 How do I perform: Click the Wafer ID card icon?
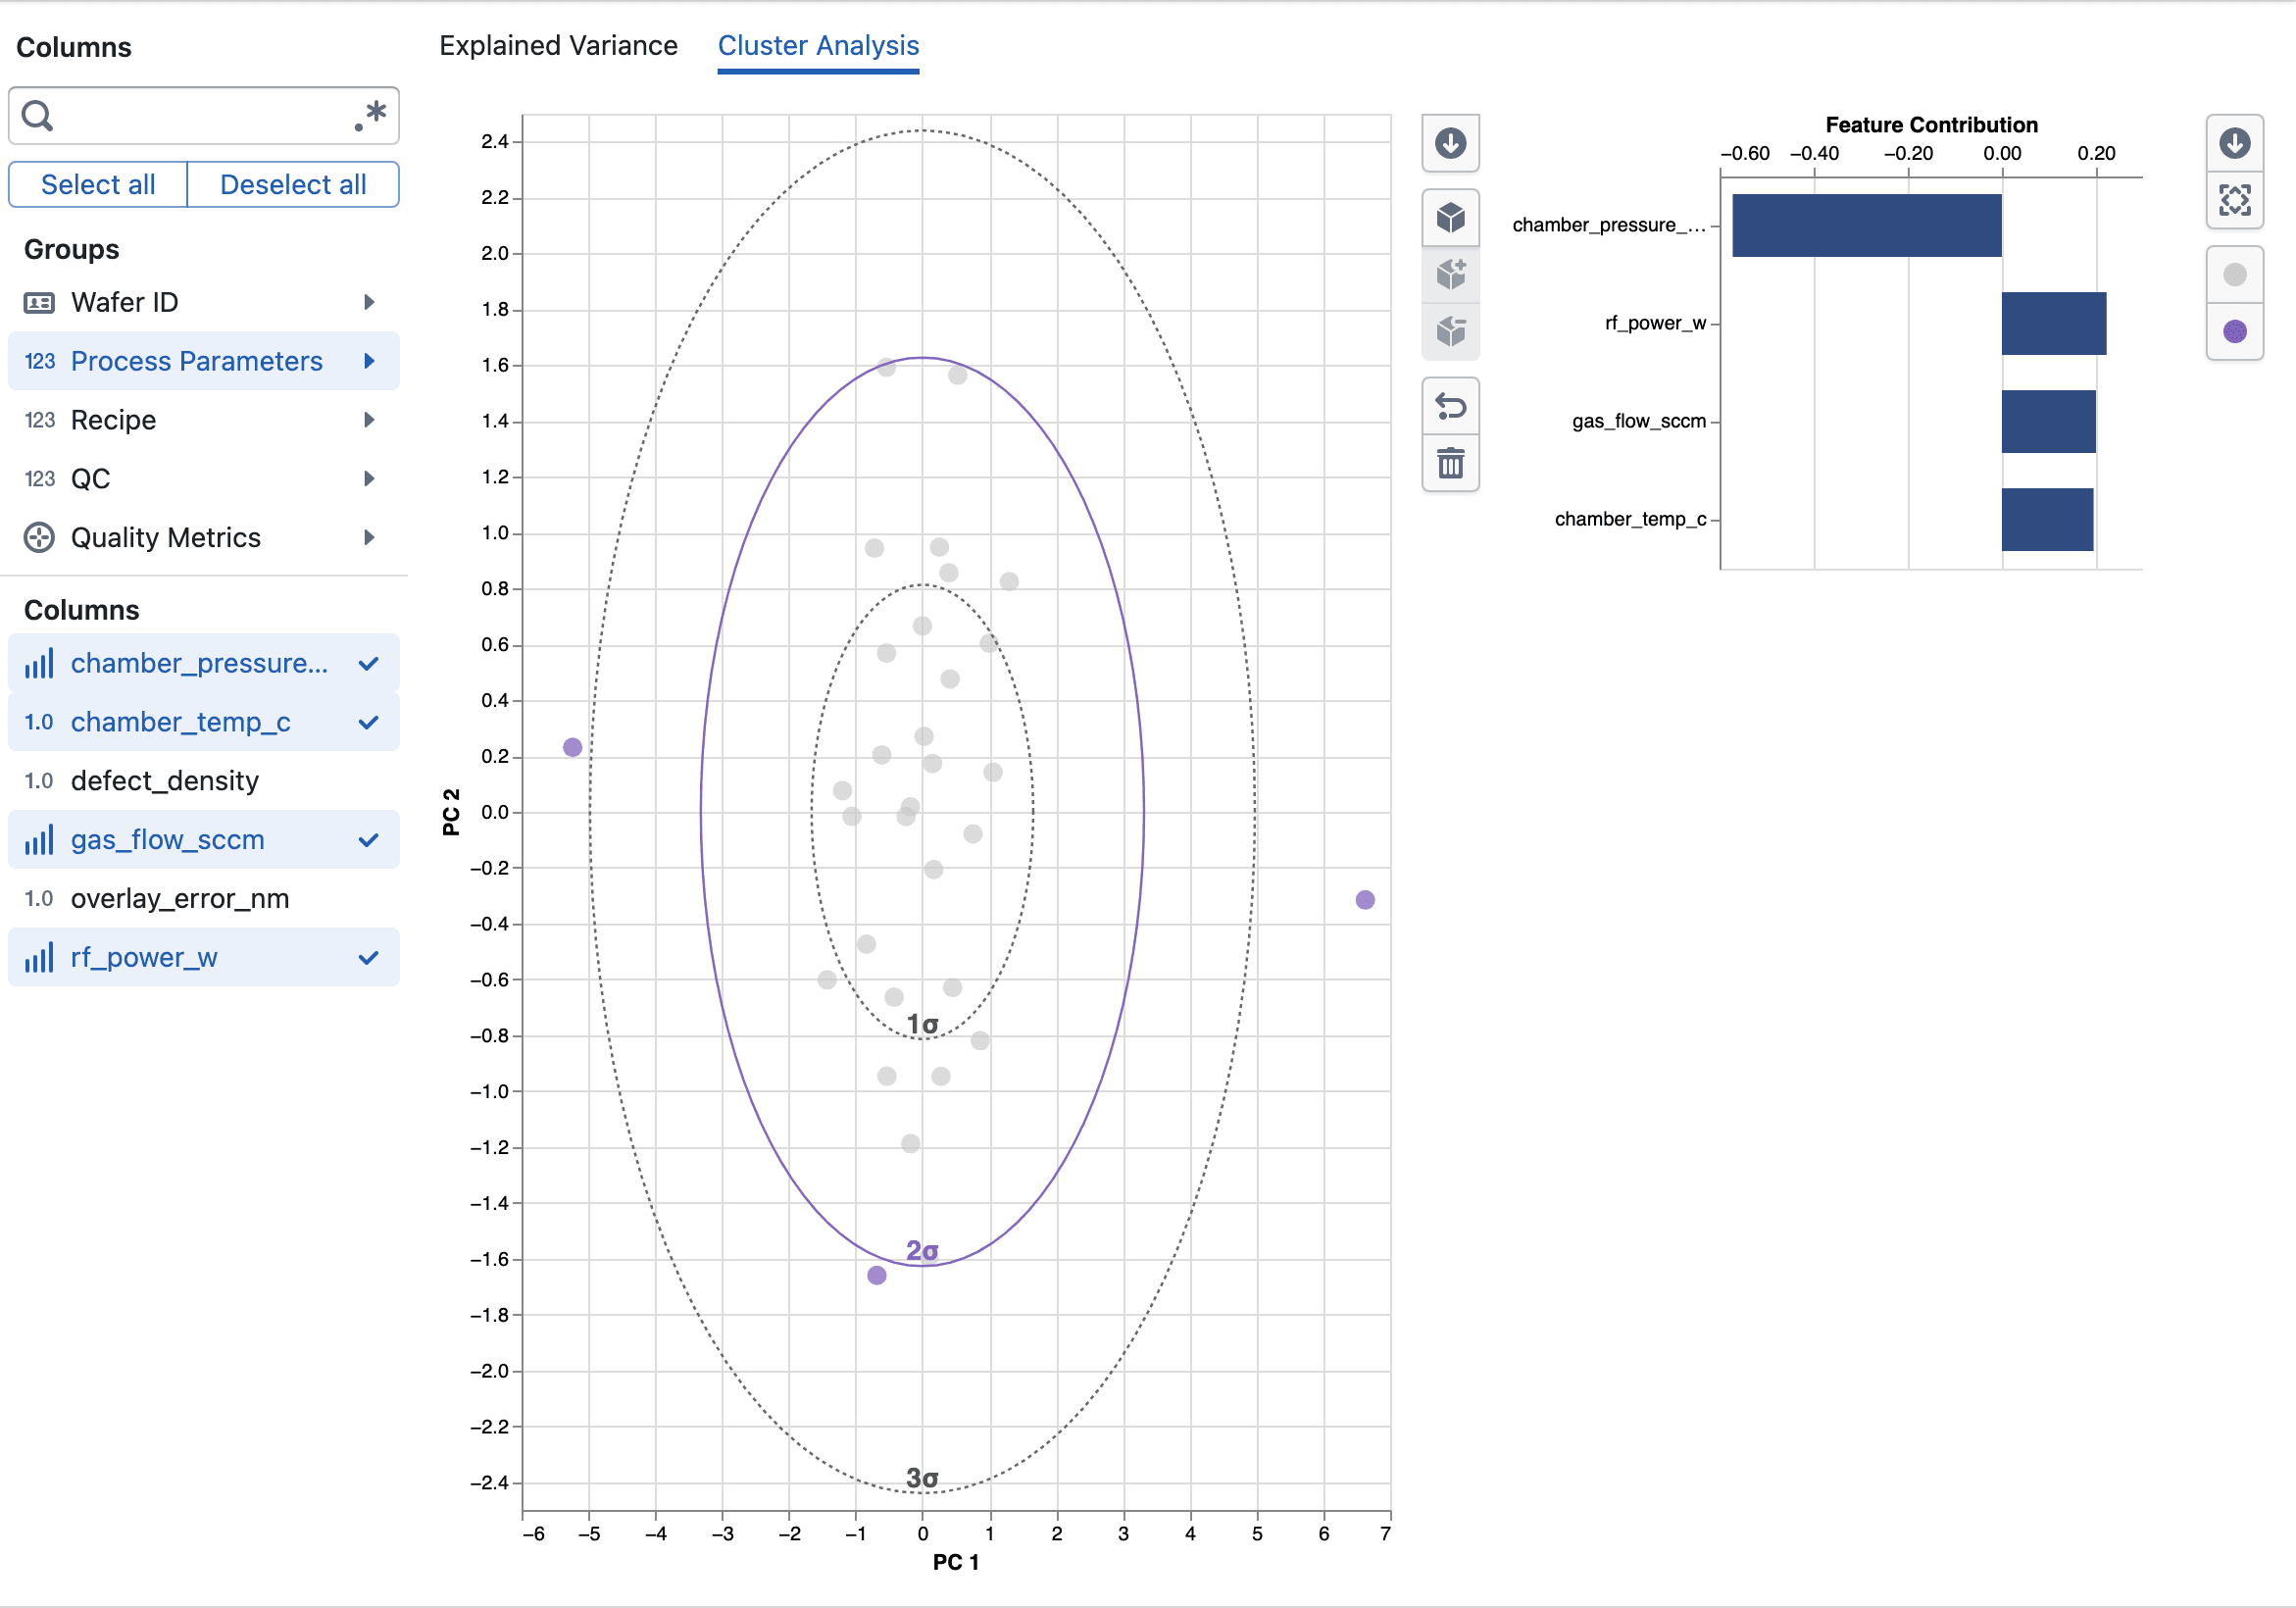click(x=39, y=303)
